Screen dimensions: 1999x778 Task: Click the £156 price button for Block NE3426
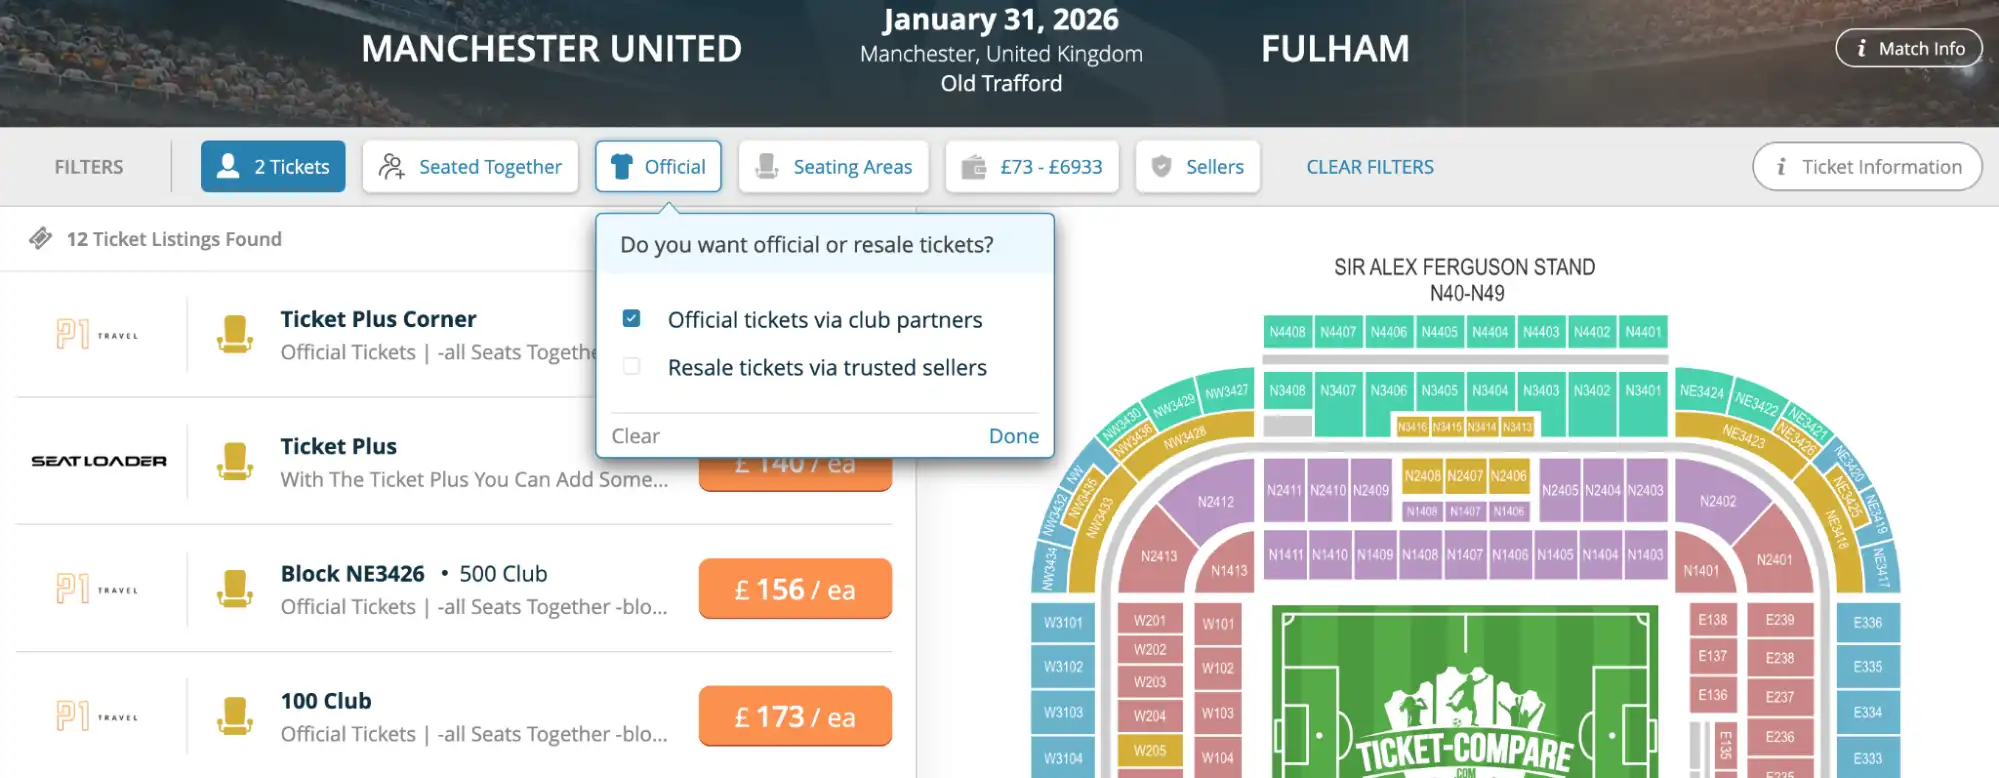(795, 589)
